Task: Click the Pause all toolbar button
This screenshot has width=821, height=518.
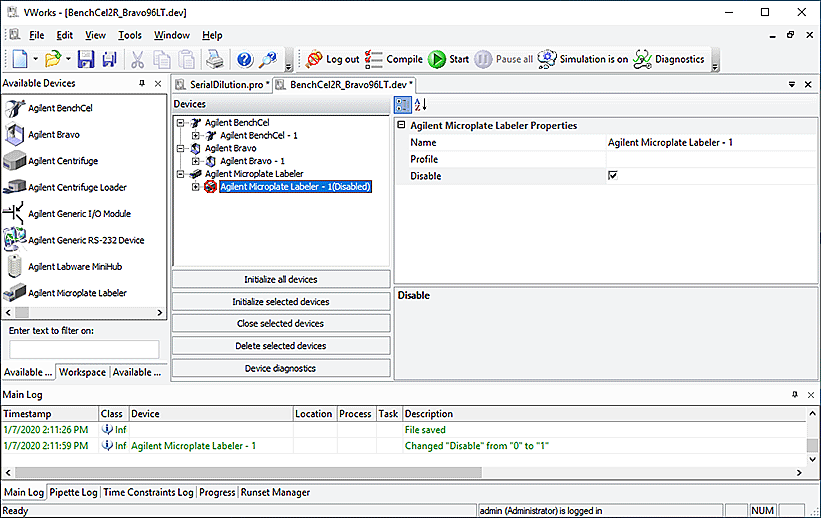Action: [504, 59]
